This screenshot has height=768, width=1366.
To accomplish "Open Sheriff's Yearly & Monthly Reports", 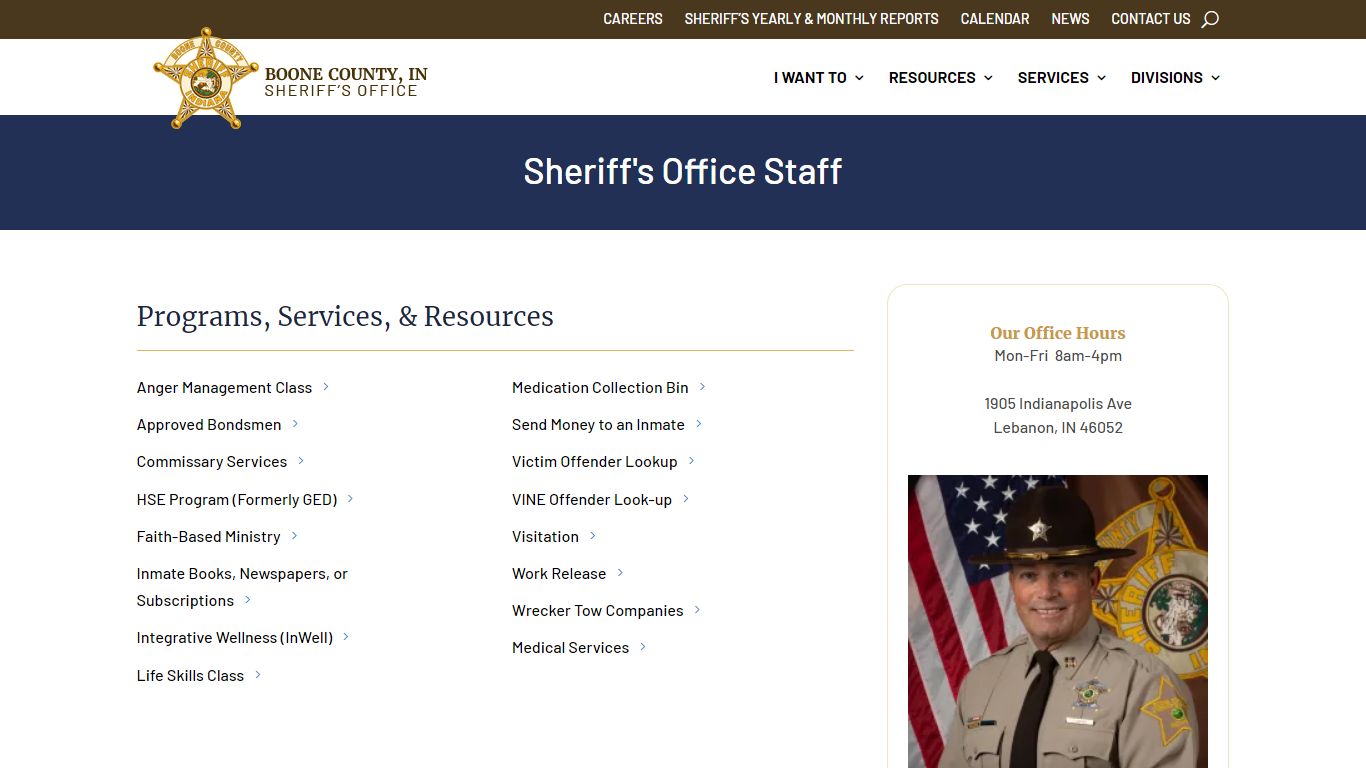I will tap(811, 19).
